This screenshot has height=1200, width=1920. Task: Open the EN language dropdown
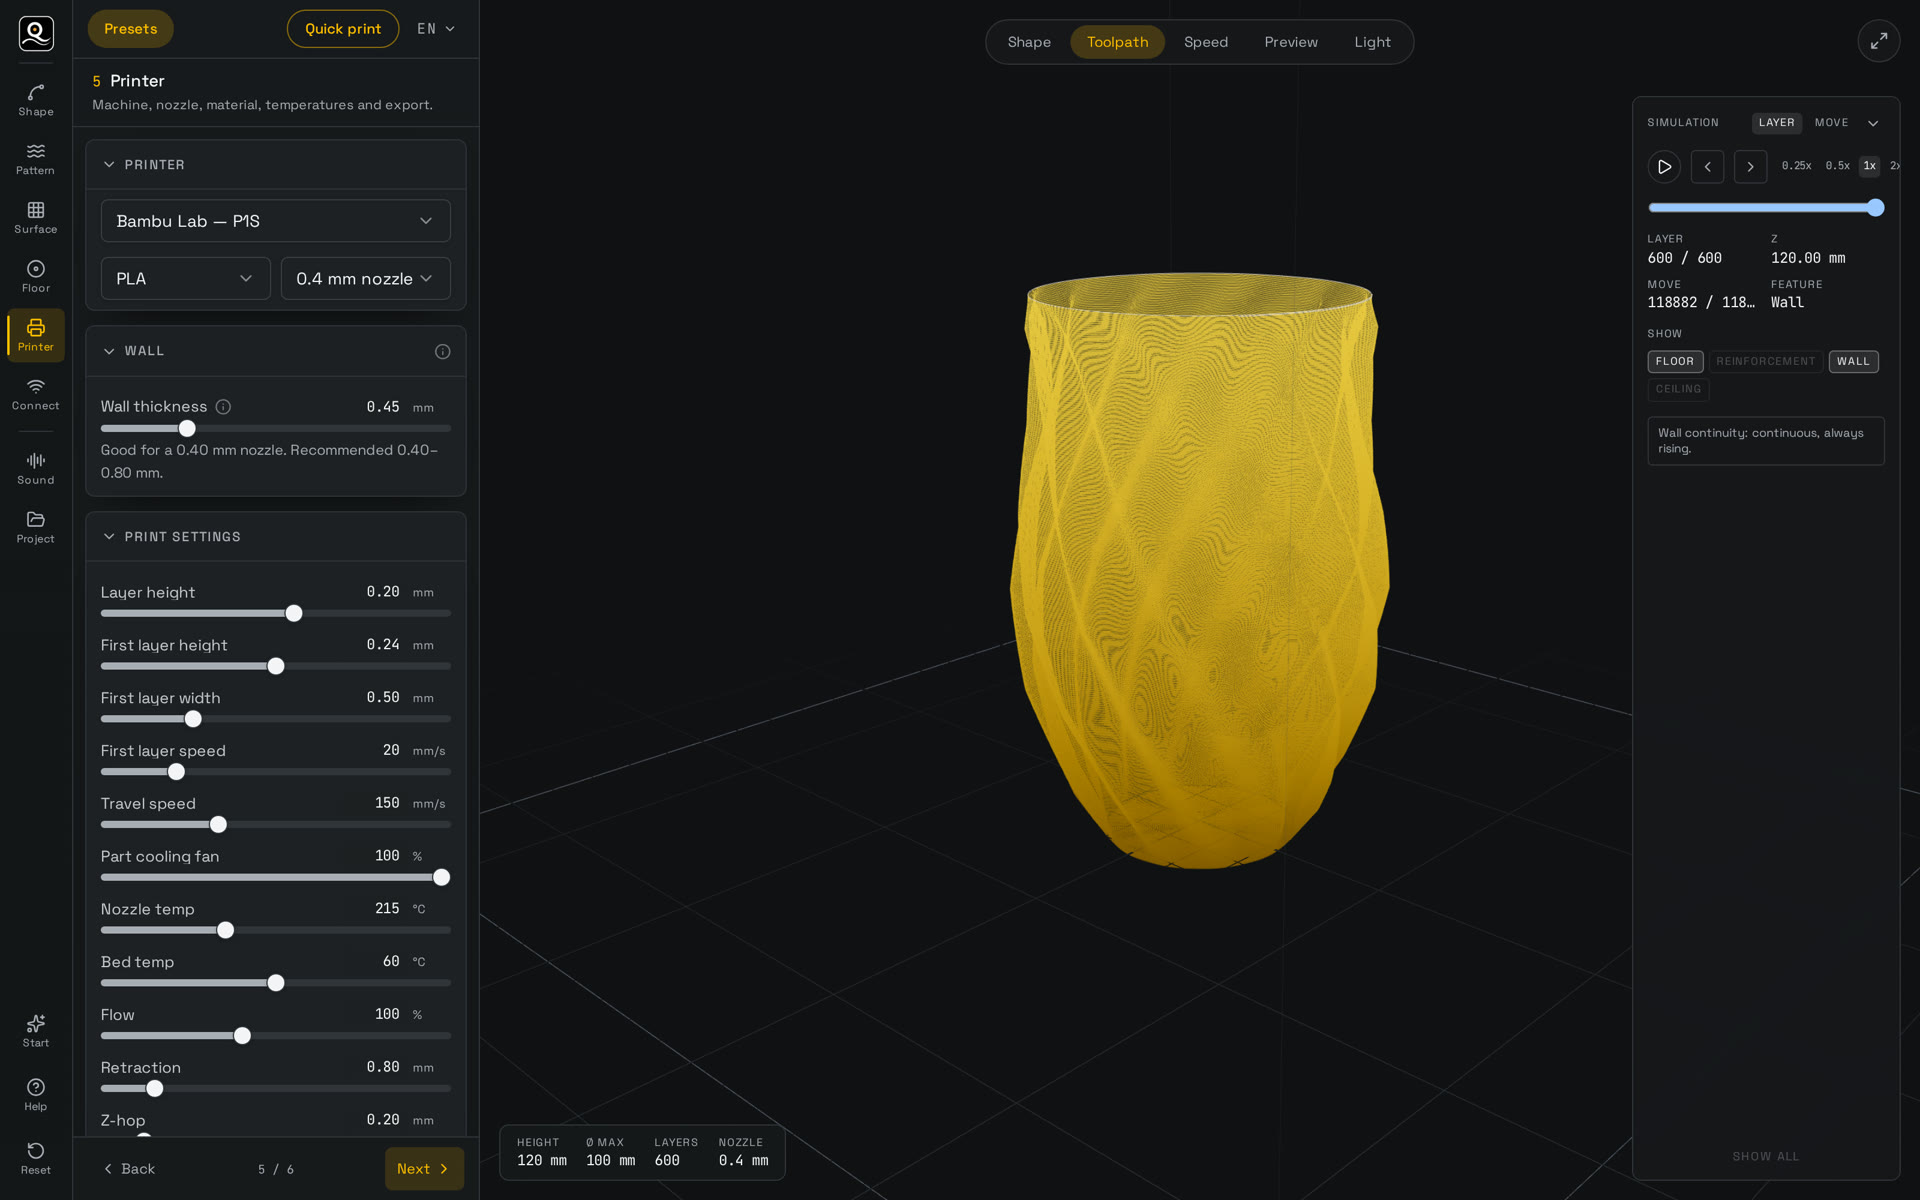tap(436, 29)
